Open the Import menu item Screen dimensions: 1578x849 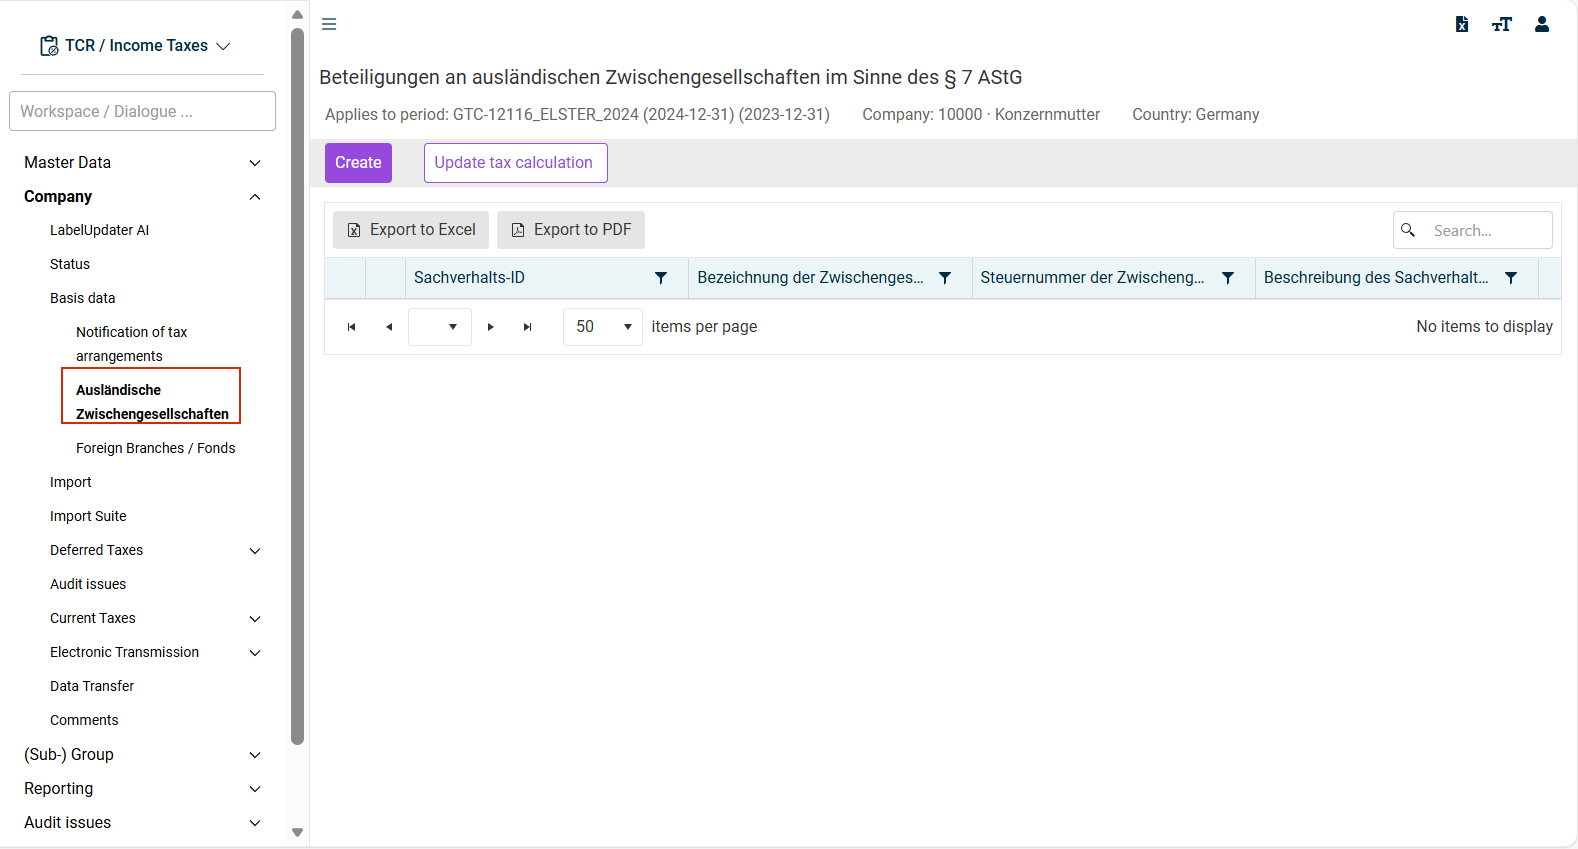point(71,482)
